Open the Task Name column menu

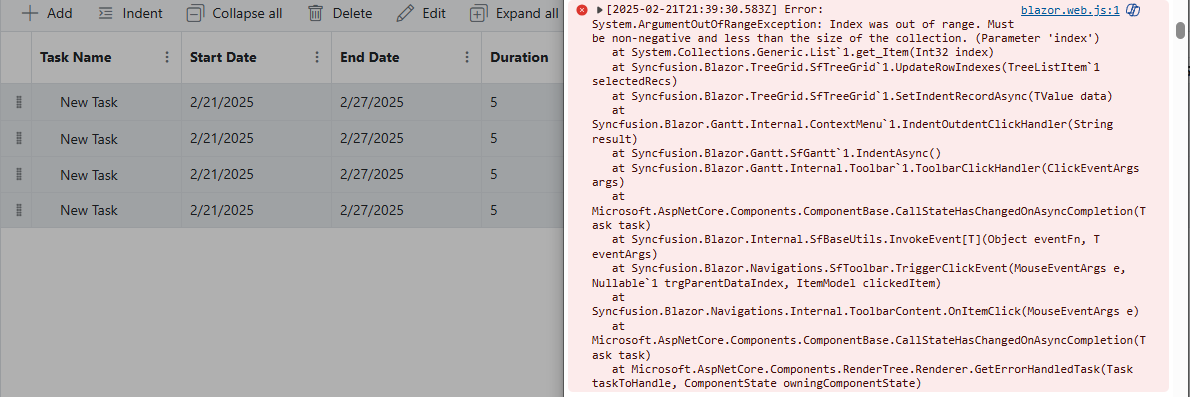(167, 58)
